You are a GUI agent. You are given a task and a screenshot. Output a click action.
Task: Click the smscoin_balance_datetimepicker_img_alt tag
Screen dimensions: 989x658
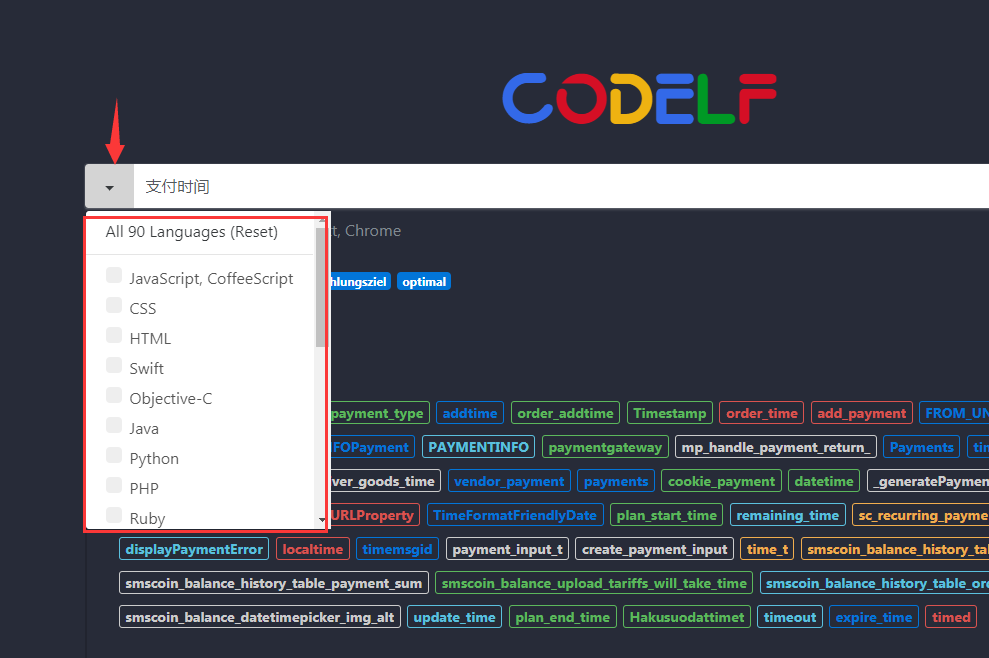[x=260, y=618]
